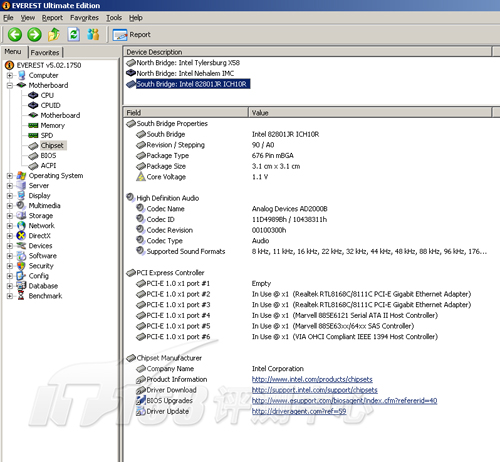Select the Memory chip icon
This screenshot has width=500, height=462.
tap(33, 125)
